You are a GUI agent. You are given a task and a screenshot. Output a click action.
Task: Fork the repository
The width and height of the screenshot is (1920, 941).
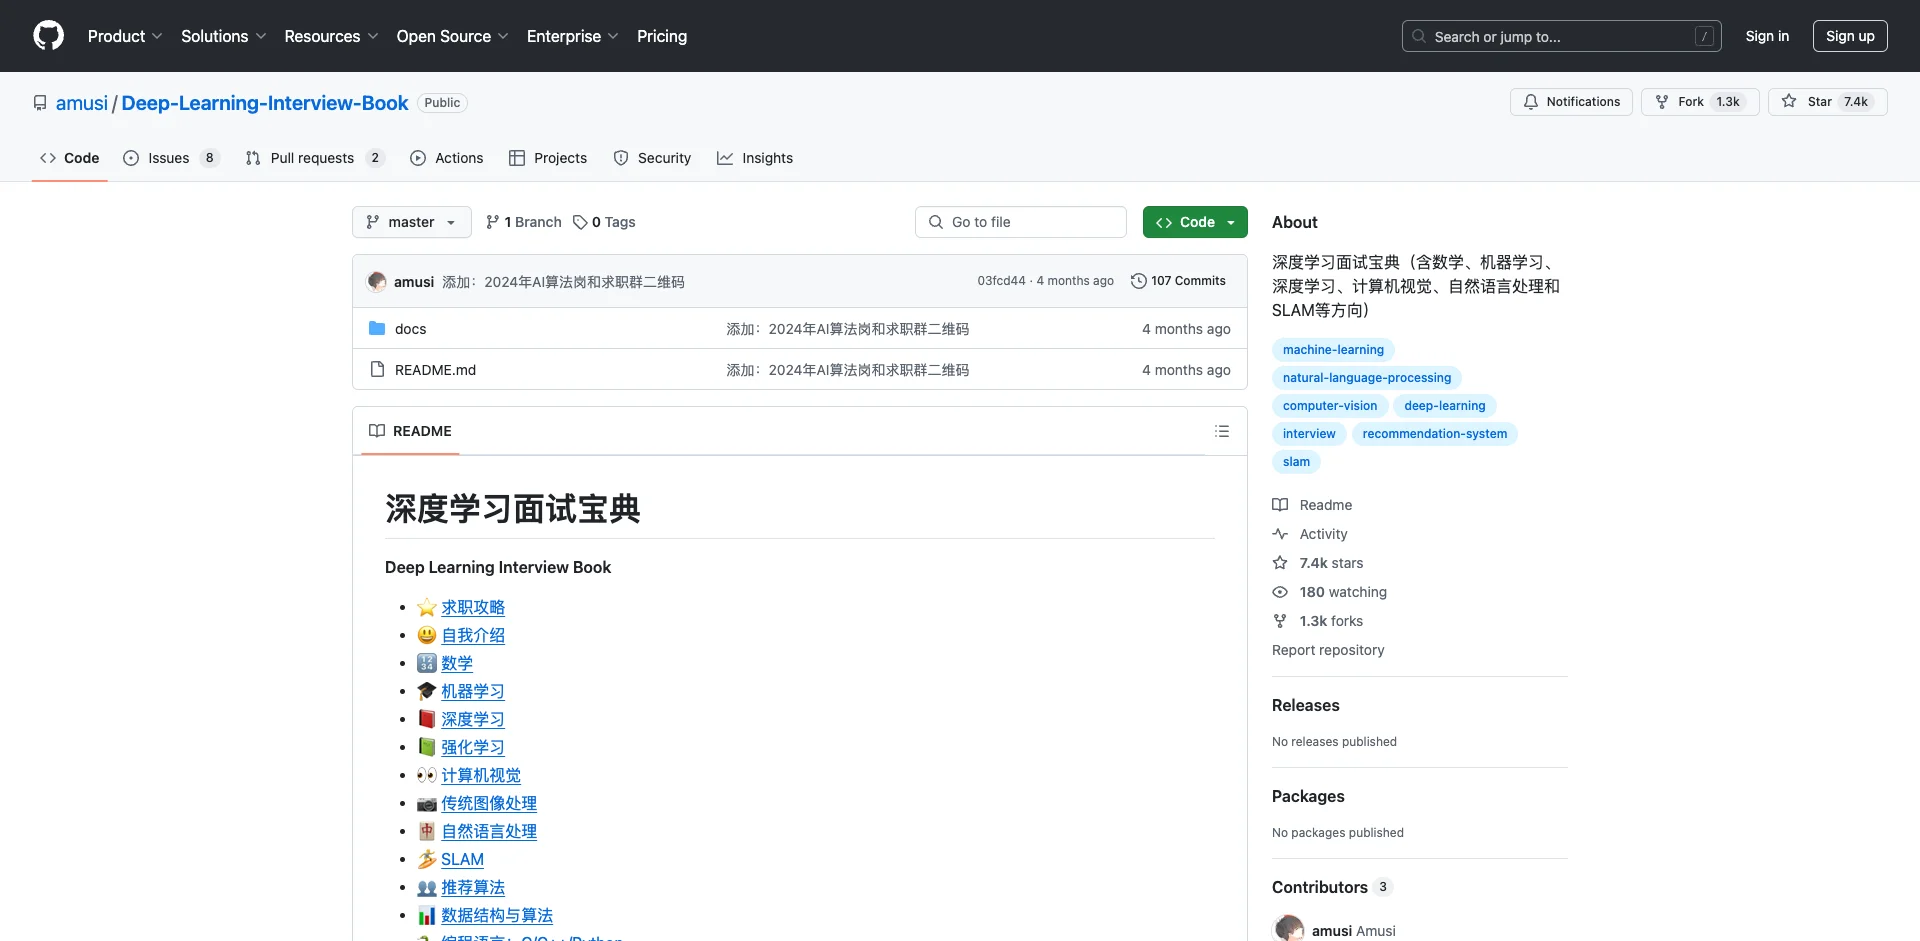[1699, 102]
